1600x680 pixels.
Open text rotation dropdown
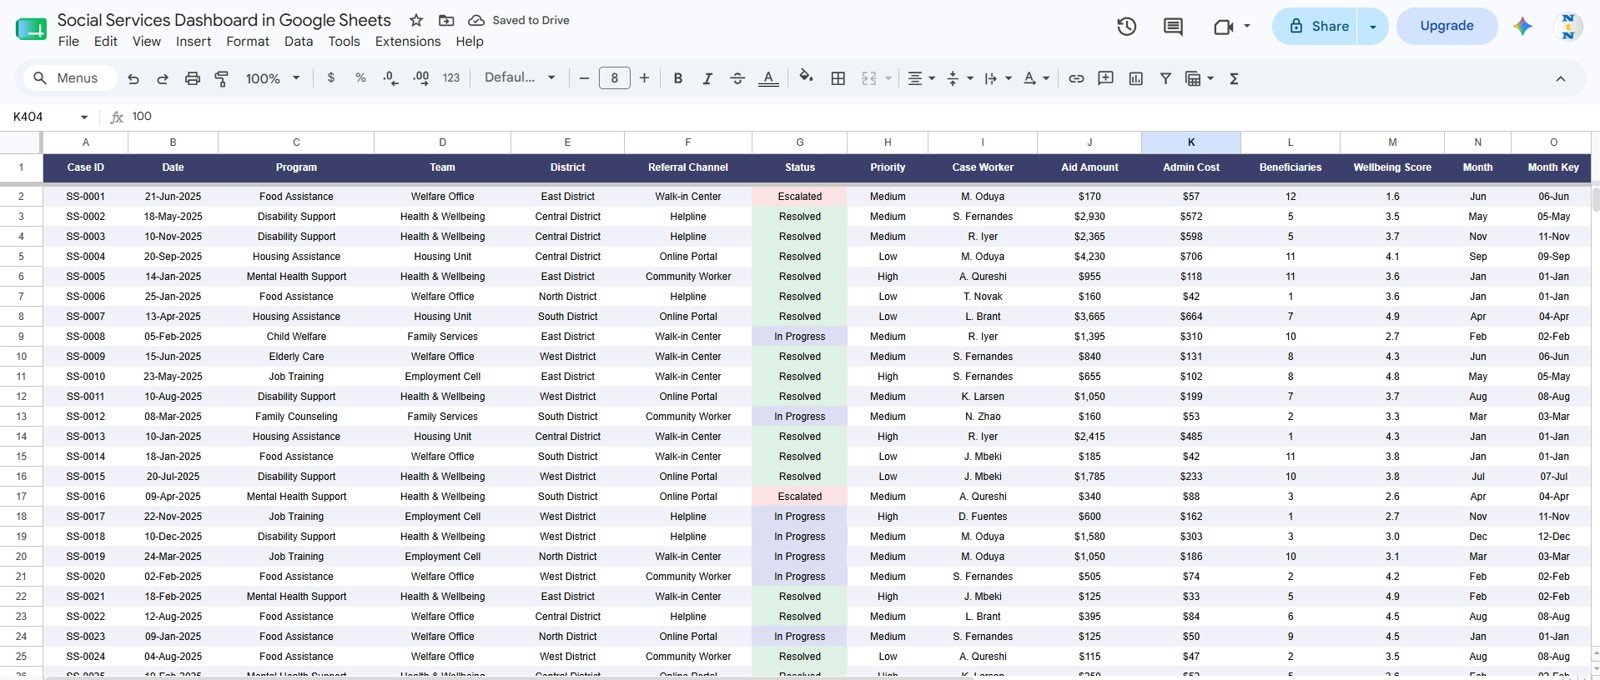pos(1035,78)
